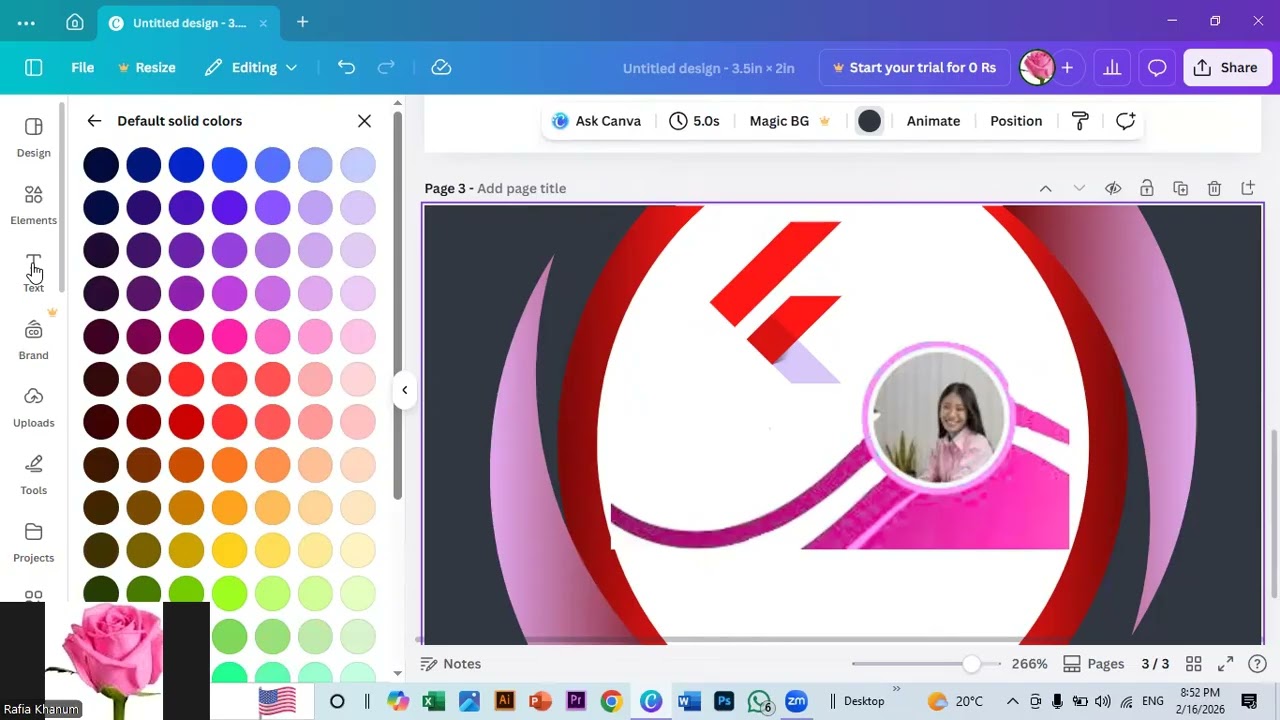Open the File menu
This screenshot has height=720, width=1280.
coord(82,68)
